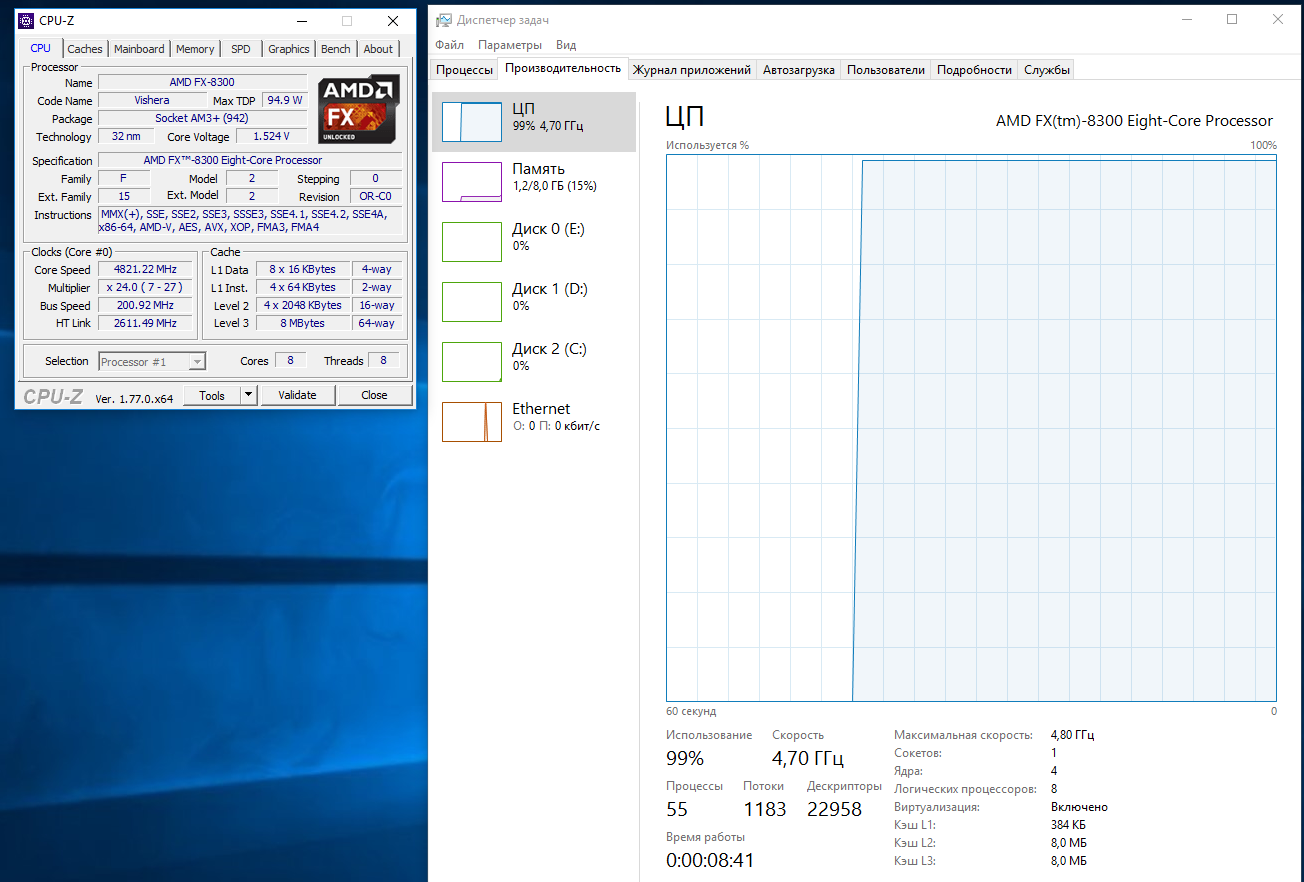The height and width of the screenshot is (882, 1304).
Task: Open the Graphics tab in CPU-Z
Action: coord(289,49)
